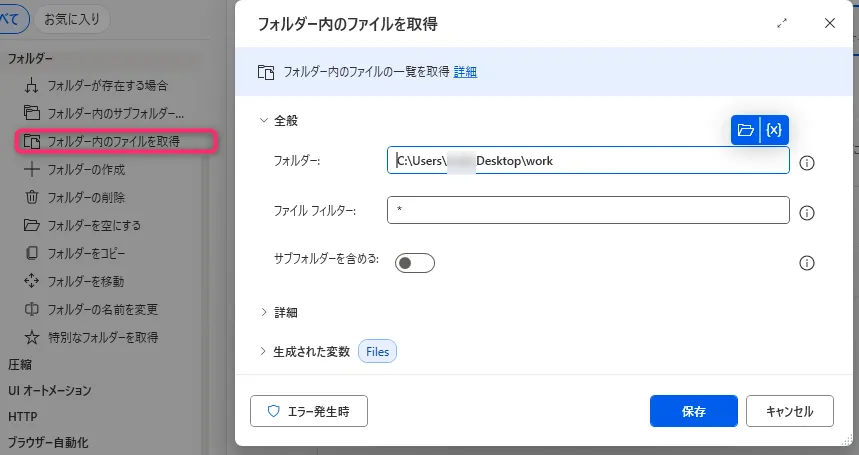
Task: Select フォルダーの作成 plus action
Action: 88,169
